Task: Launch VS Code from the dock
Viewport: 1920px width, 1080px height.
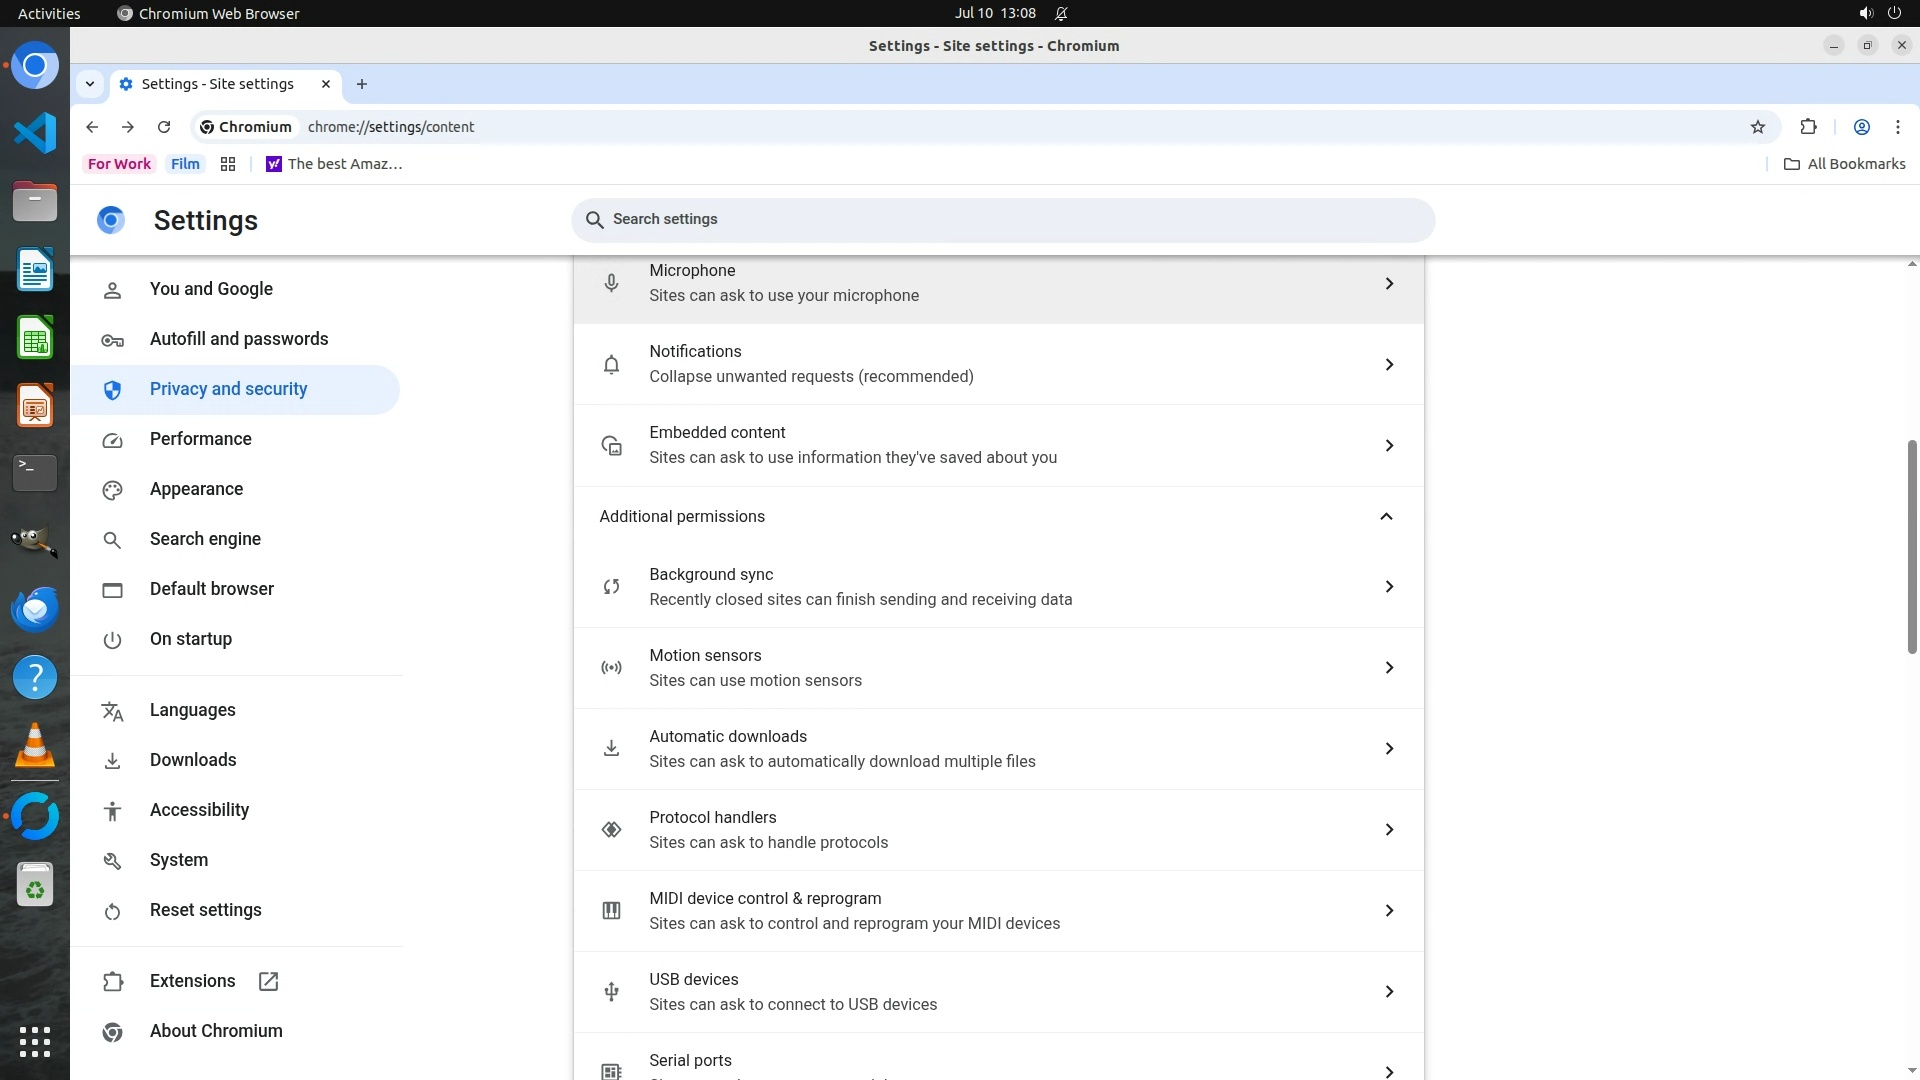Action: tap(35, 133)
